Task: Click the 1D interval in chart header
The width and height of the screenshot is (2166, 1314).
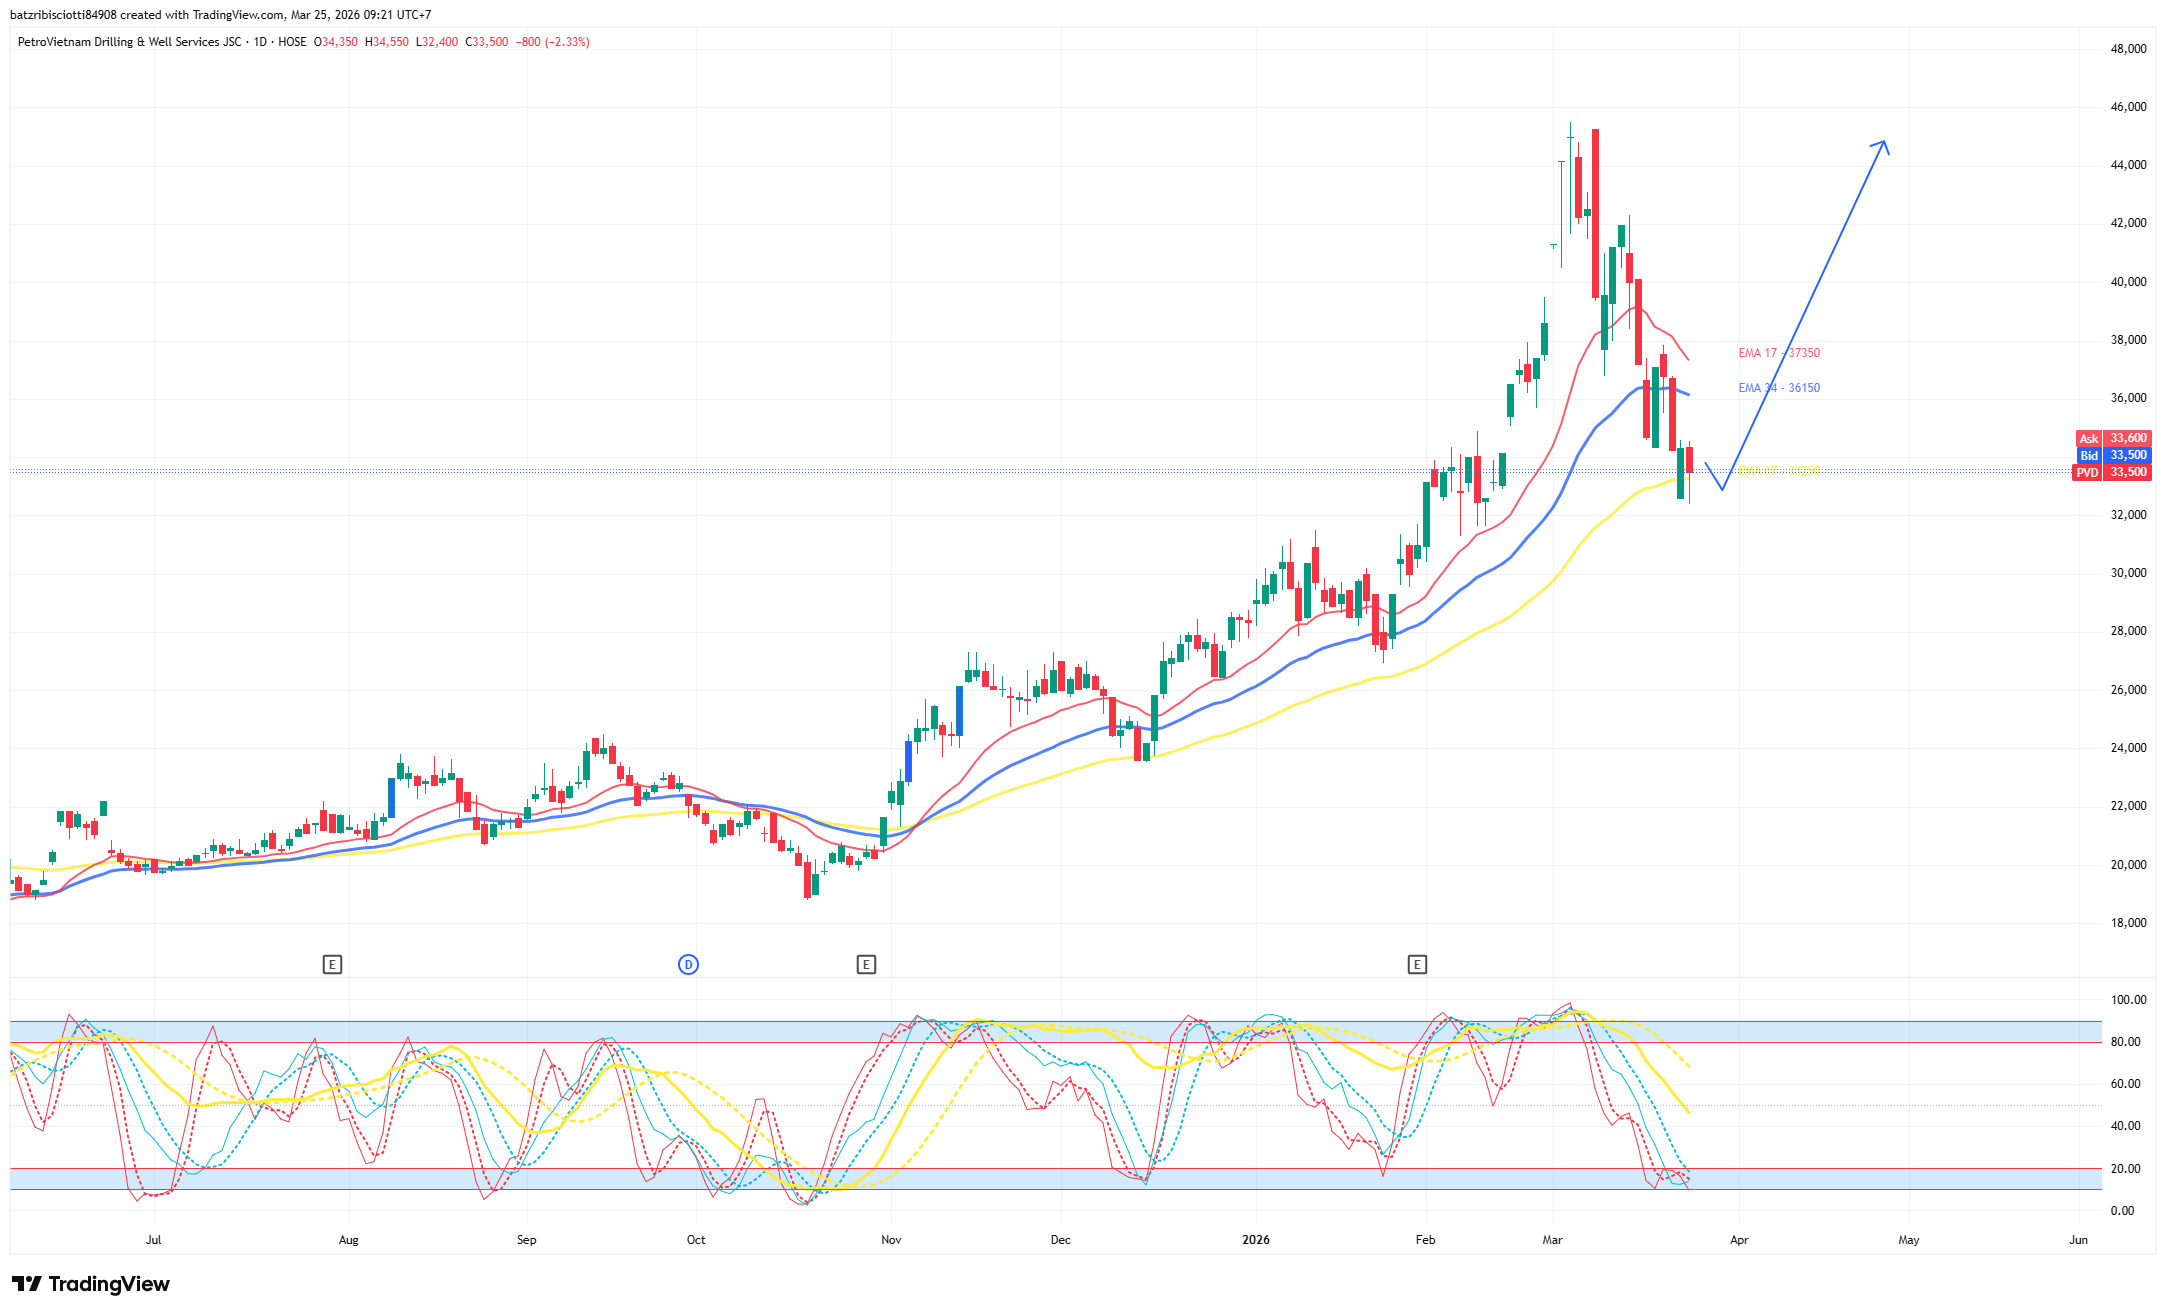Action: [x=260, y=42]
